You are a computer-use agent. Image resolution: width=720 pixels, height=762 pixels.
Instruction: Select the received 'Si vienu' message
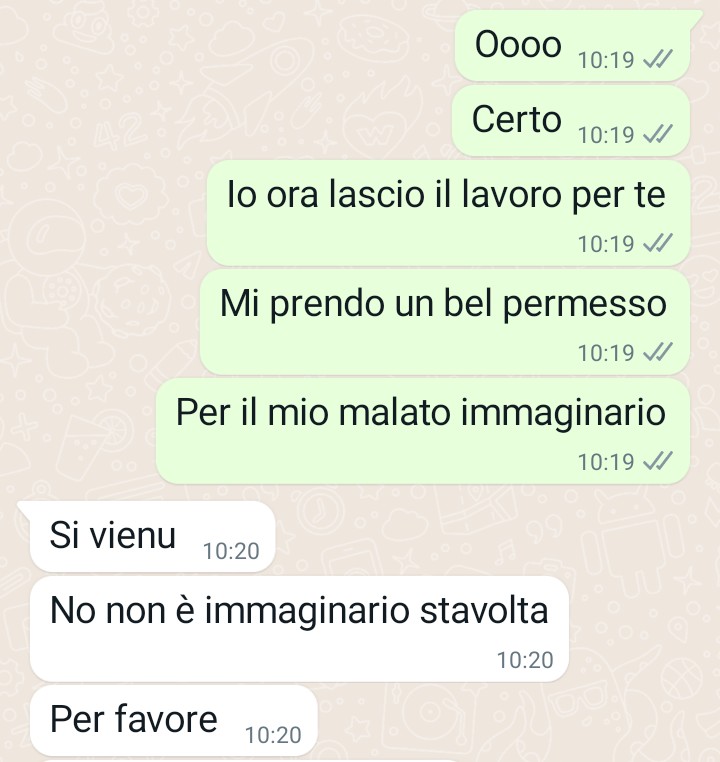point(152,536)
